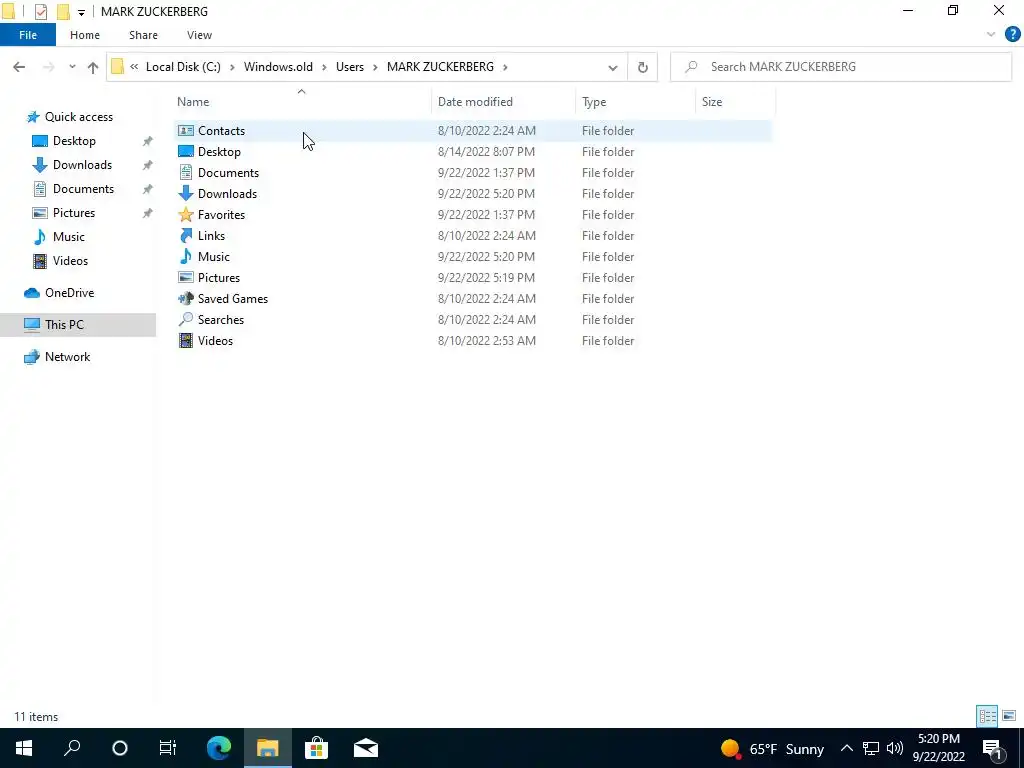Viewport: 1024px width, 768px height.
Task: Open the address bar history dropdown
Action: tap(613, 67)
